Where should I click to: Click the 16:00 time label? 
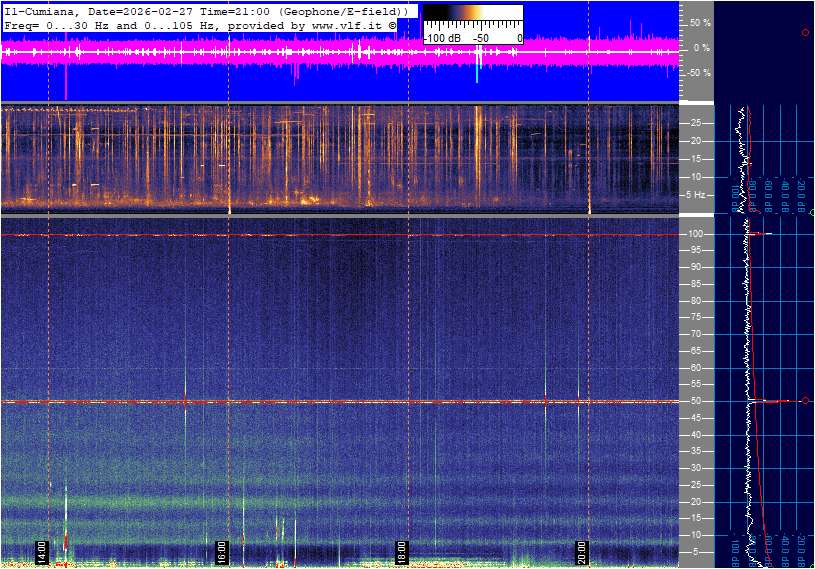[x=221, y=552]
